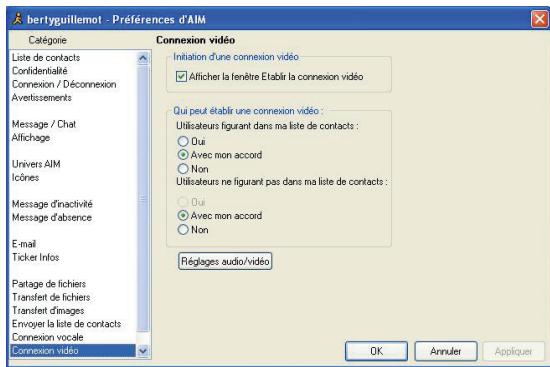Select Transfert d'images category
Viewport: 550px width, 367px height.
(48, 311)
